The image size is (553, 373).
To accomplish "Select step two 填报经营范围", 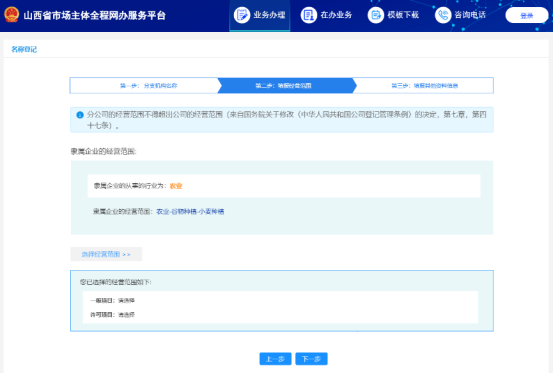I will [x=284, y=86].
